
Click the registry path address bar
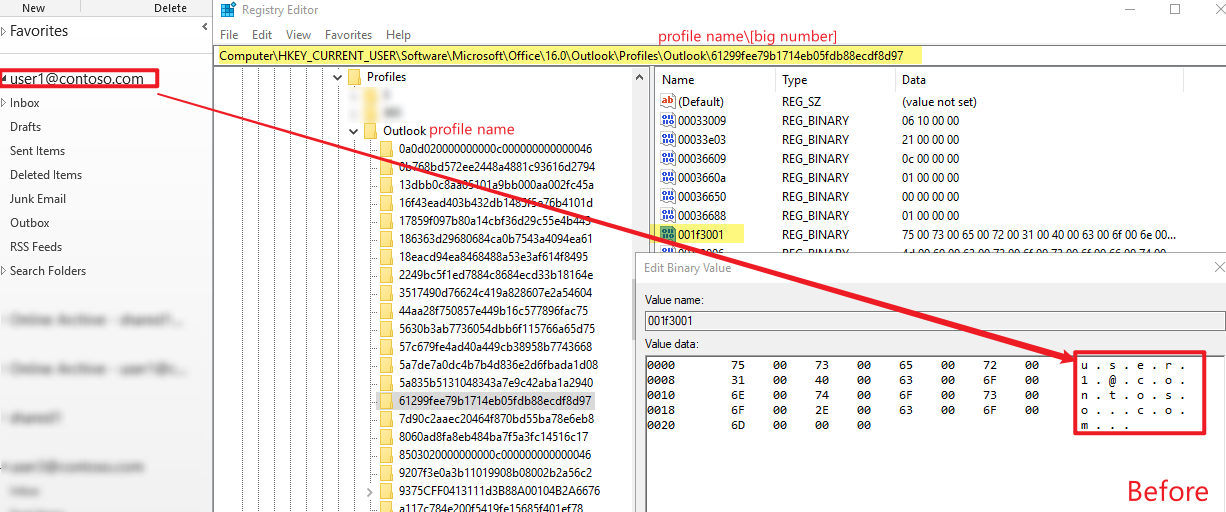coord(719,56)
